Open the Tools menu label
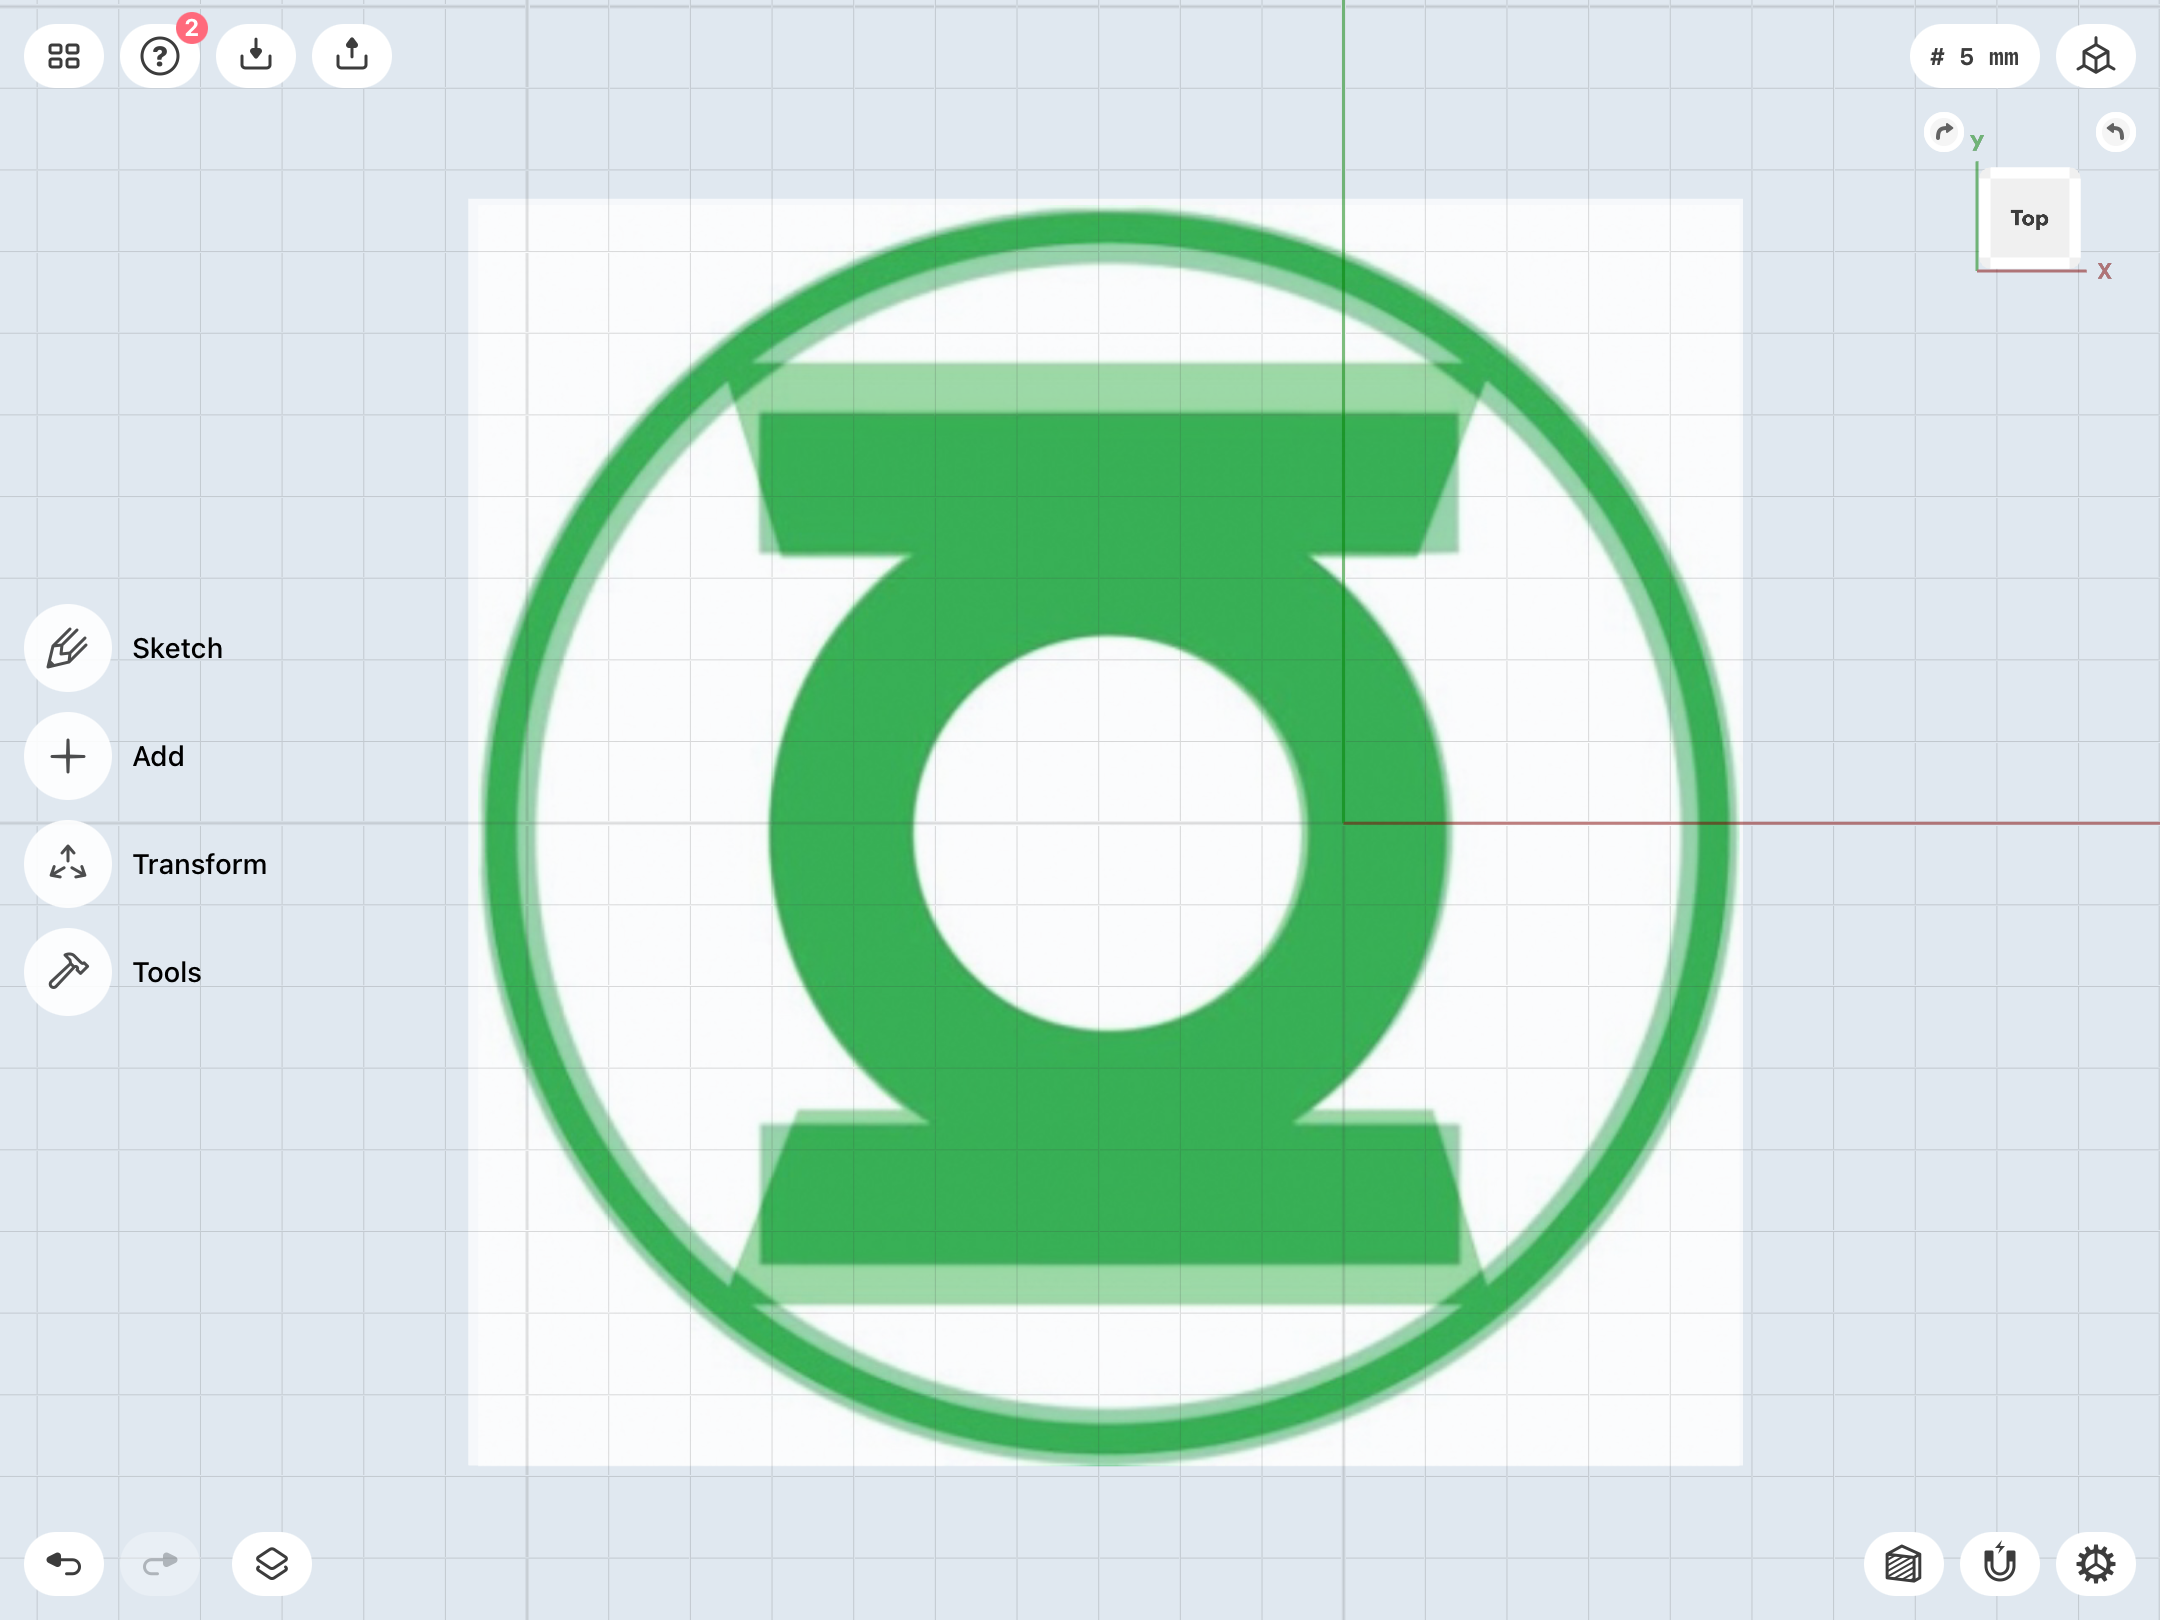Image resolution: width=2160 pixels, height=1620 pixels. 167,972
